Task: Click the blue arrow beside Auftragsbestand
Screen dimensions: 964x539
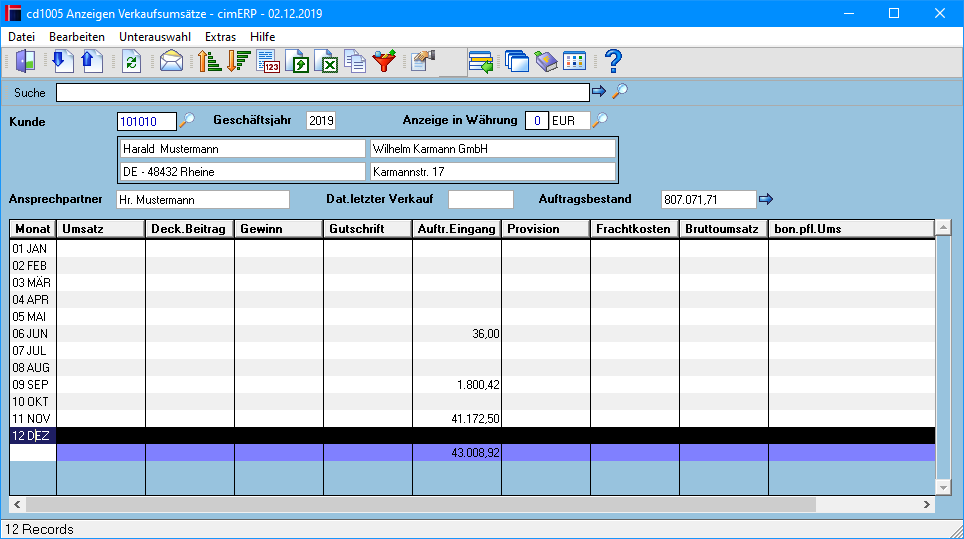Action: point(766,199)
